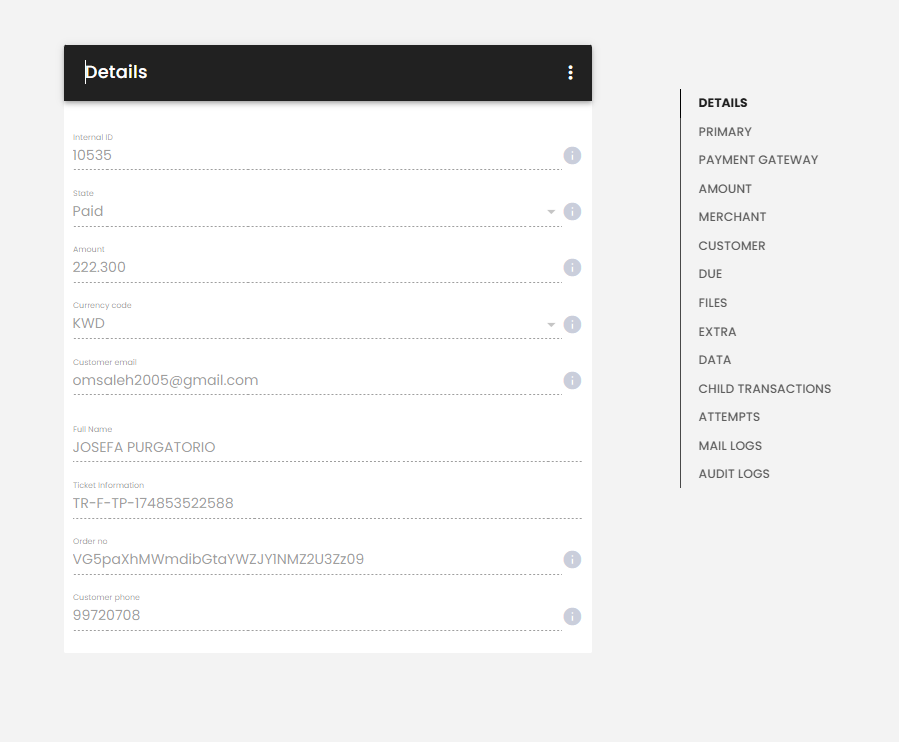Click the info icon for Customer phone
Image resolution: width=899 pixels, height=742 pixels.
[x=572, y=616]
